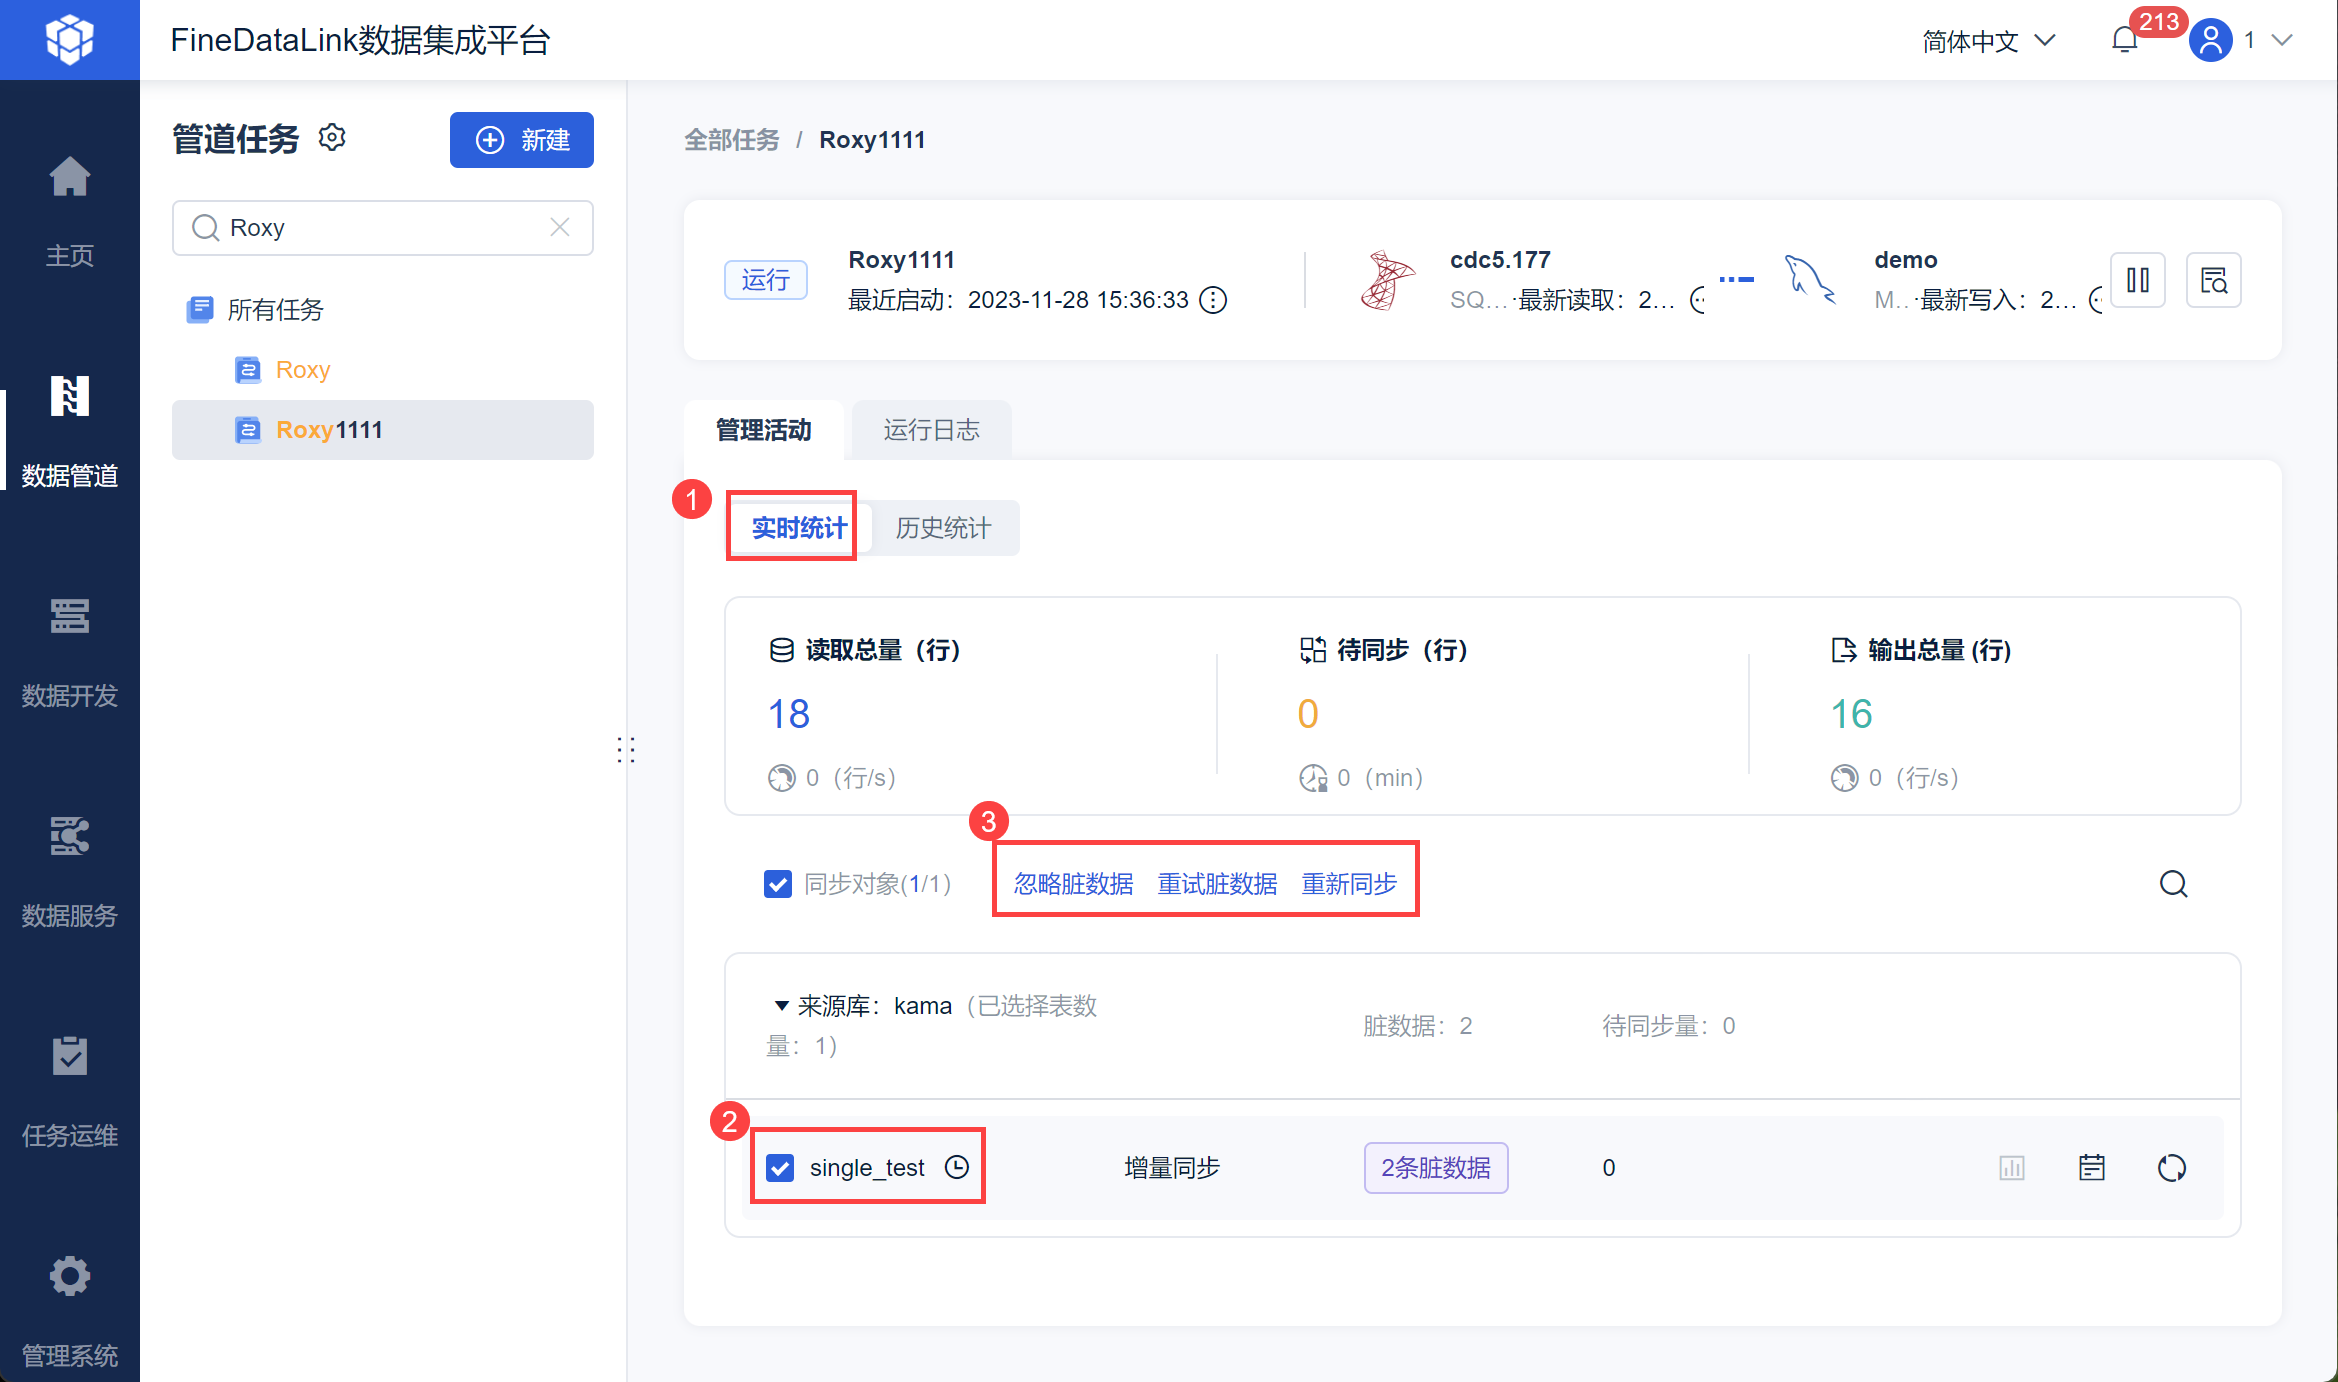
Task: Click the pause task icon button
Action: [x=2138, y=280]
